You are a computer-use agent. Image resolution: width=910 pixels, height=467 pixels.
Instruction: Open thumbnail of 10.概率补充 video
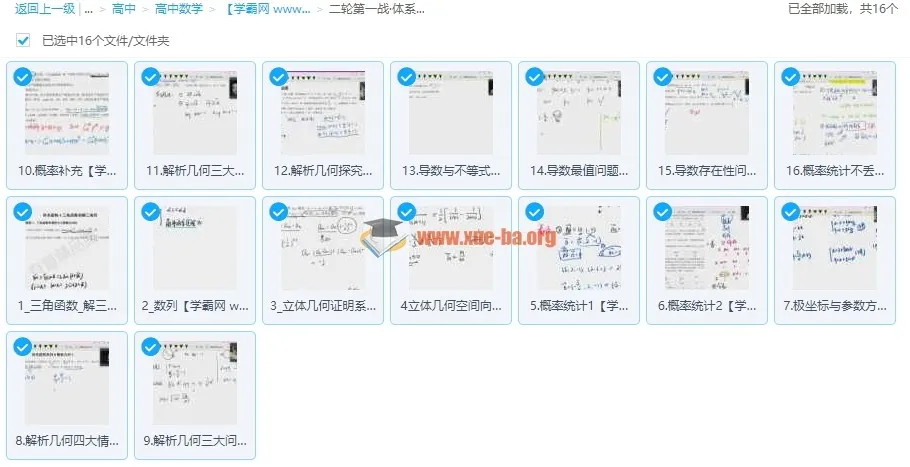(x=67, y=113)
